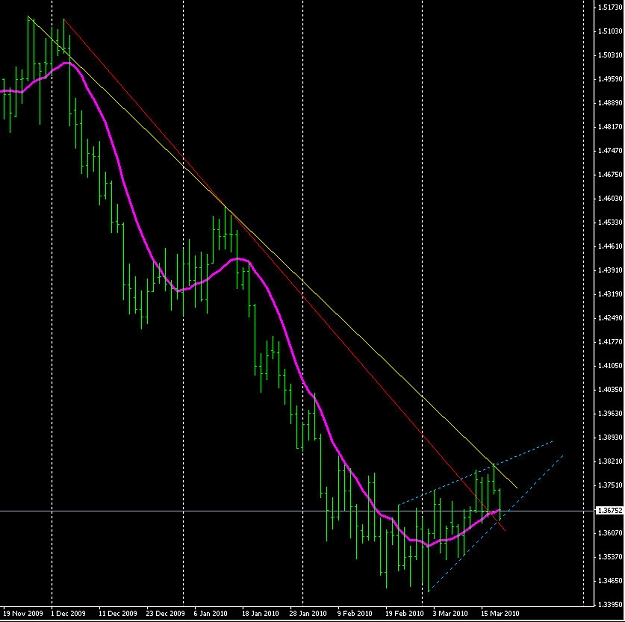Click the 1.45330 price scale value
This screenshot has width=625, height=622.
tap(610, 222)
